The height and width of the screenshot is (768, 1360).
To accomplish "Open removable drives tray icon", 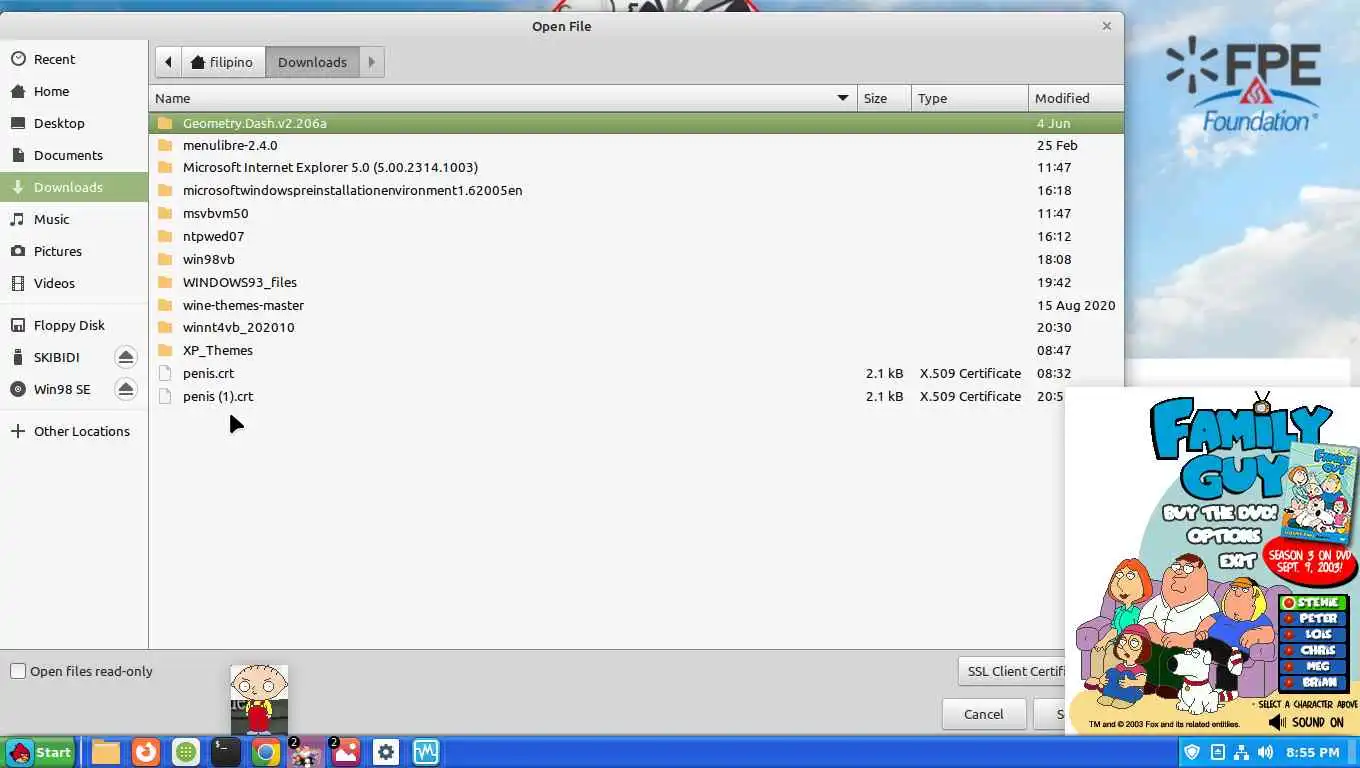I will coord(1217,752).
